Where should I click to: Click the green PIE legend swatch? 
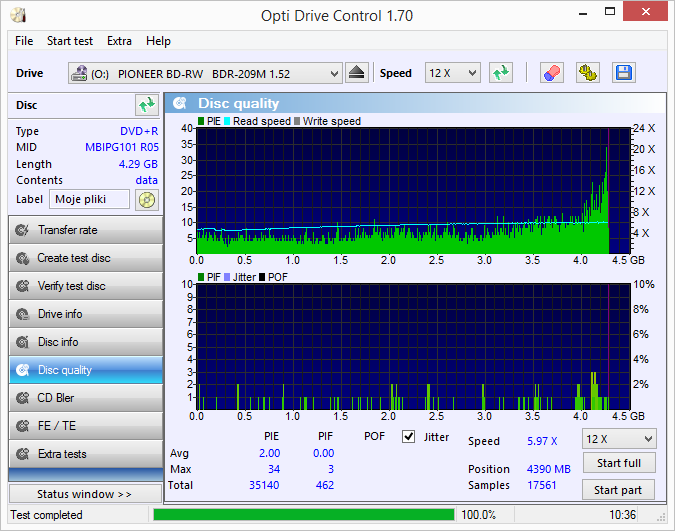tap(201, 121)
